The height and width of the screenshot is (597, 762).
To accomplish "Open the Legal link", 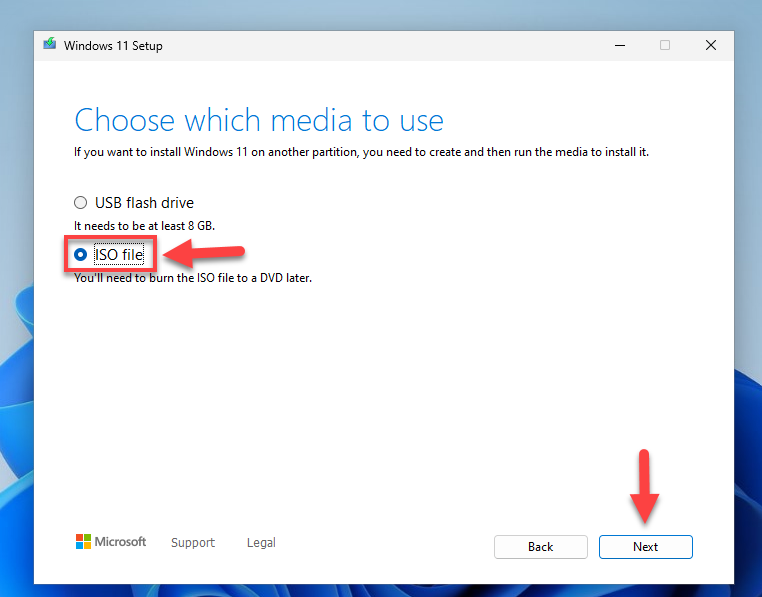I will click(261, 543).
